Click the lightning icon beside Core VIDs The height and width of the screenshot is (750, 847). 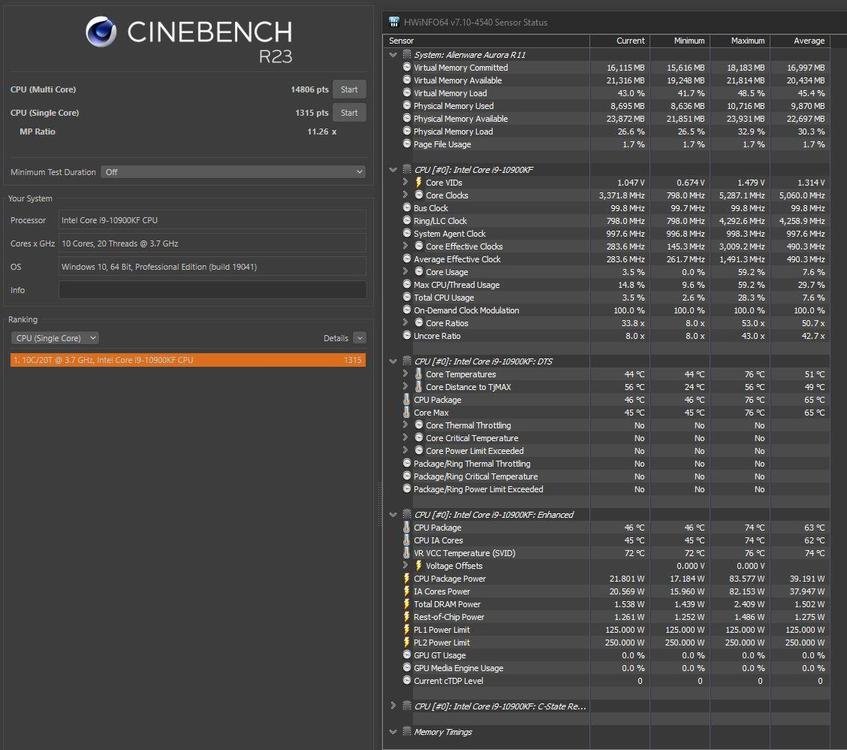[419, 183]
